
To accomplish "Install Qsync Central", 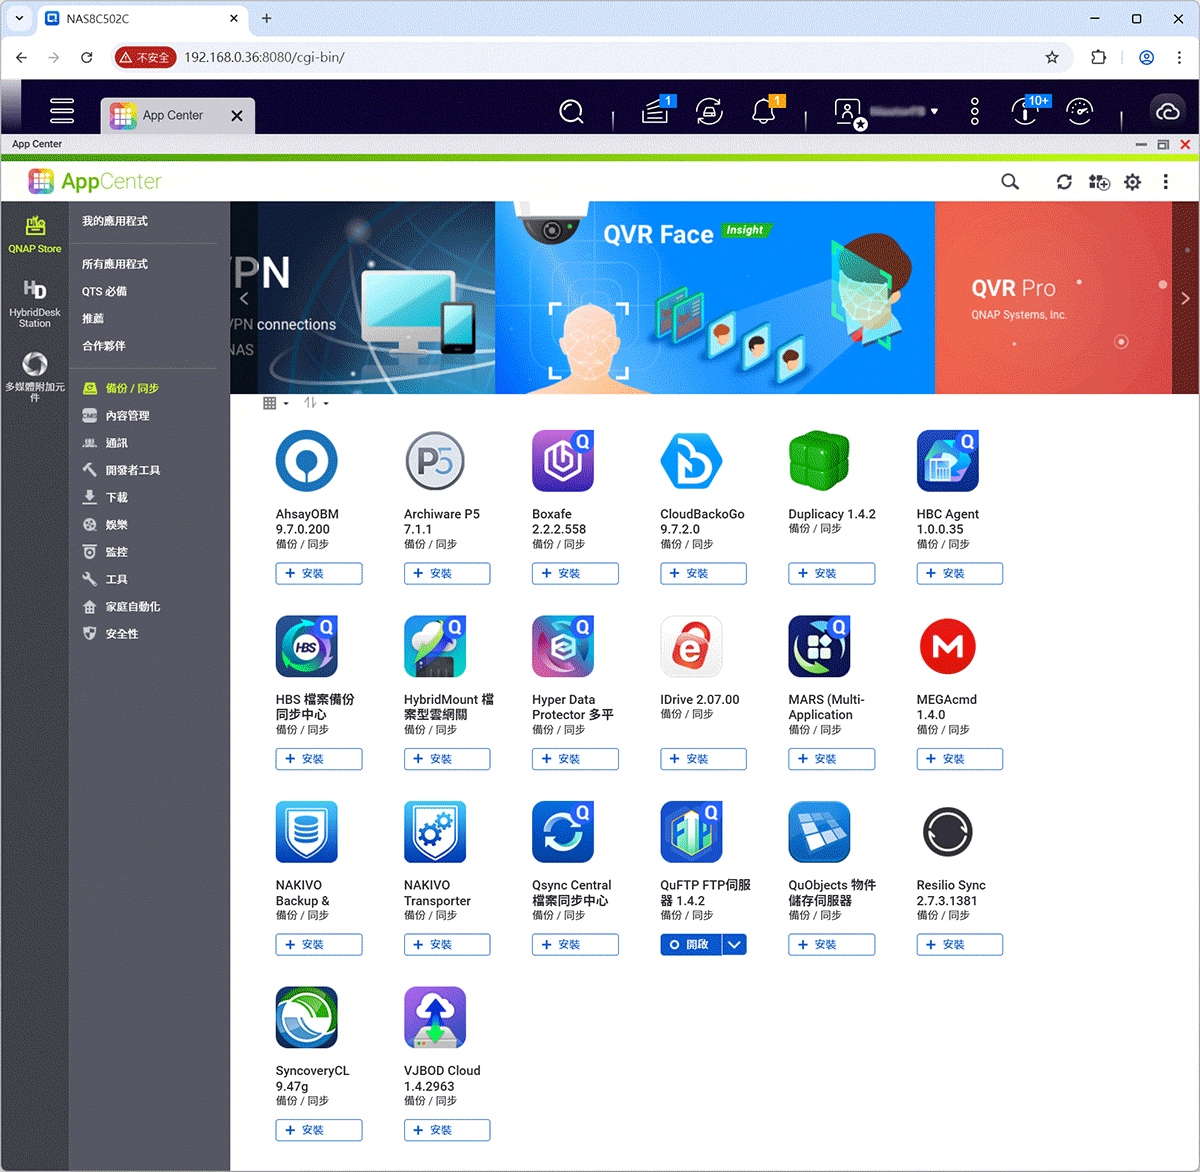I will [x=575, y=944].
